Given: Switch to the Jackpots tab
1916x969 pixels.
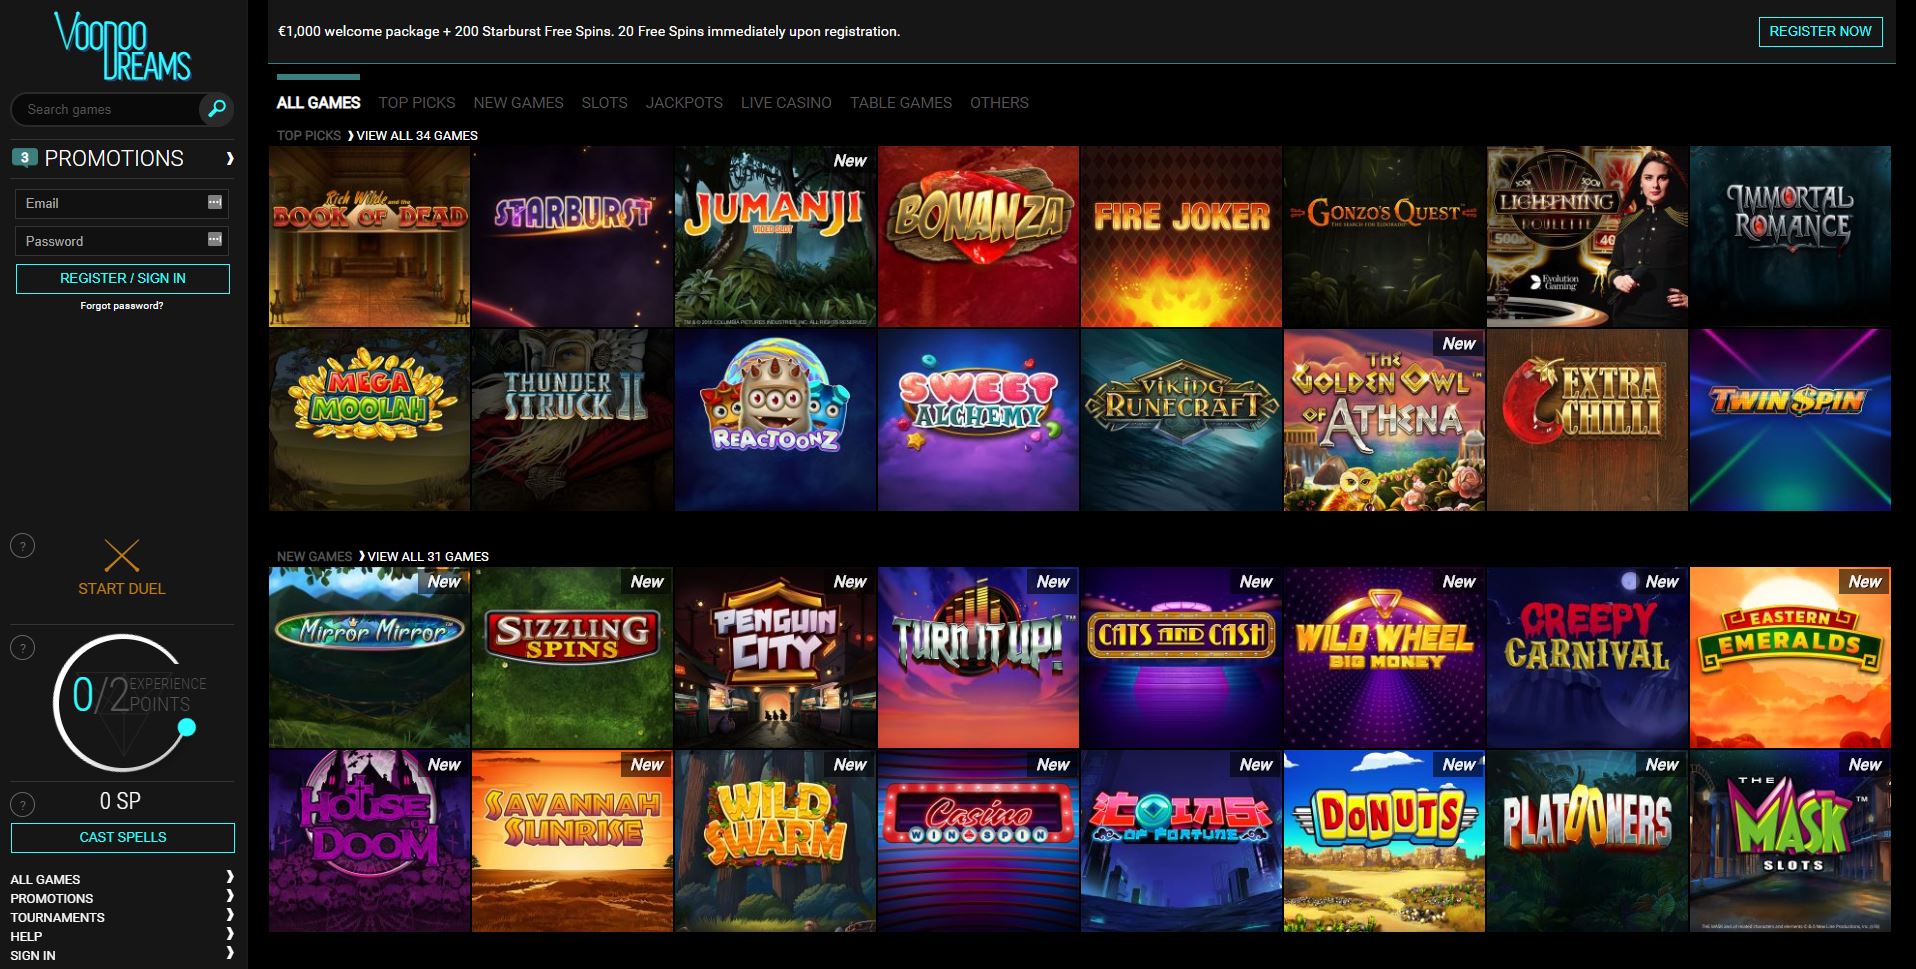Looking at the screenshot, I should pos(684,102).
